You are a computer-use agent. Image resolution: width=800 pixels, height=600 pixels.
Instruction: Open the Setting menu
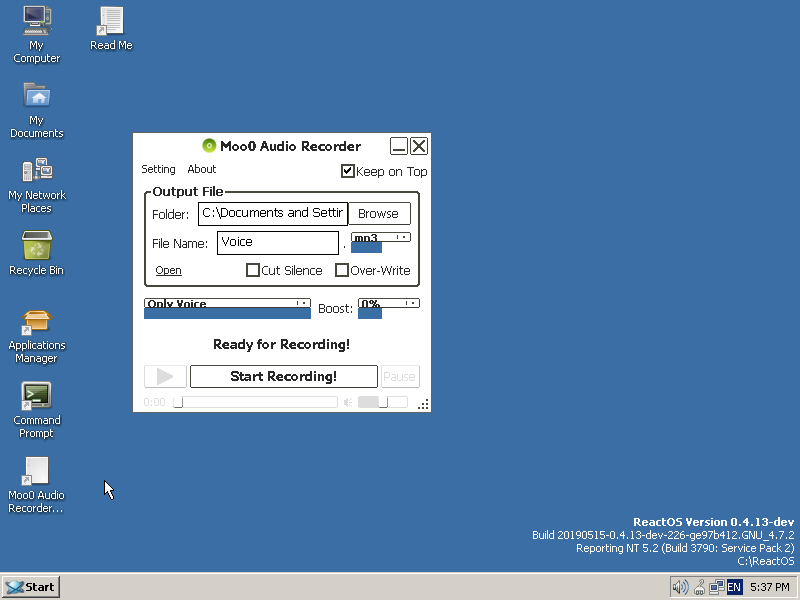158,169
